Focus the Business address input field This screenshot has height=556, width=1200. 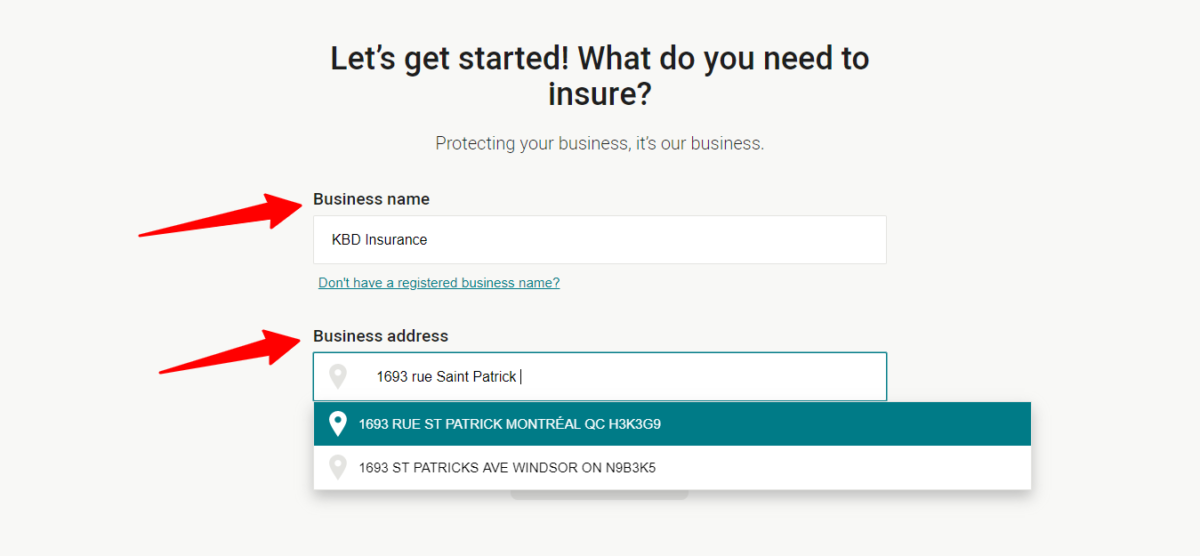coord(600,377)
